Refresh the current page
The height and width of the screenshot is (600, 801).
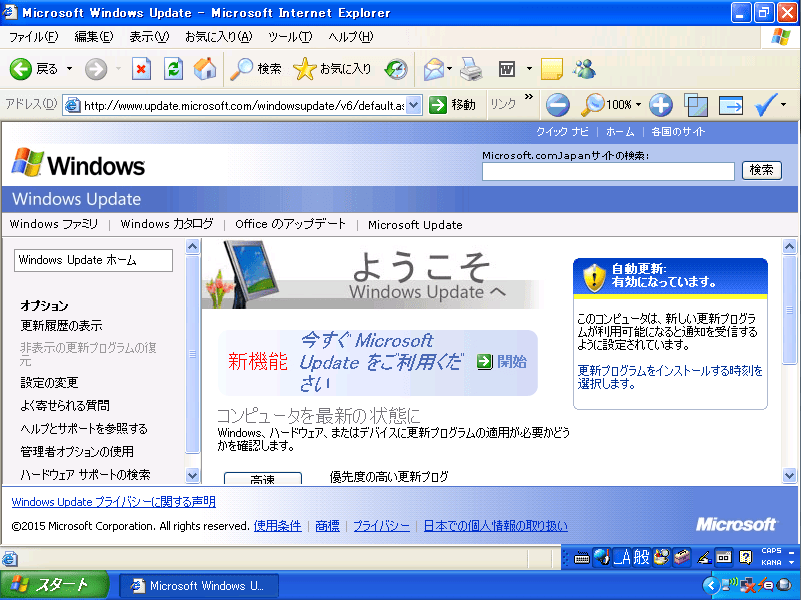coord(170,68)
